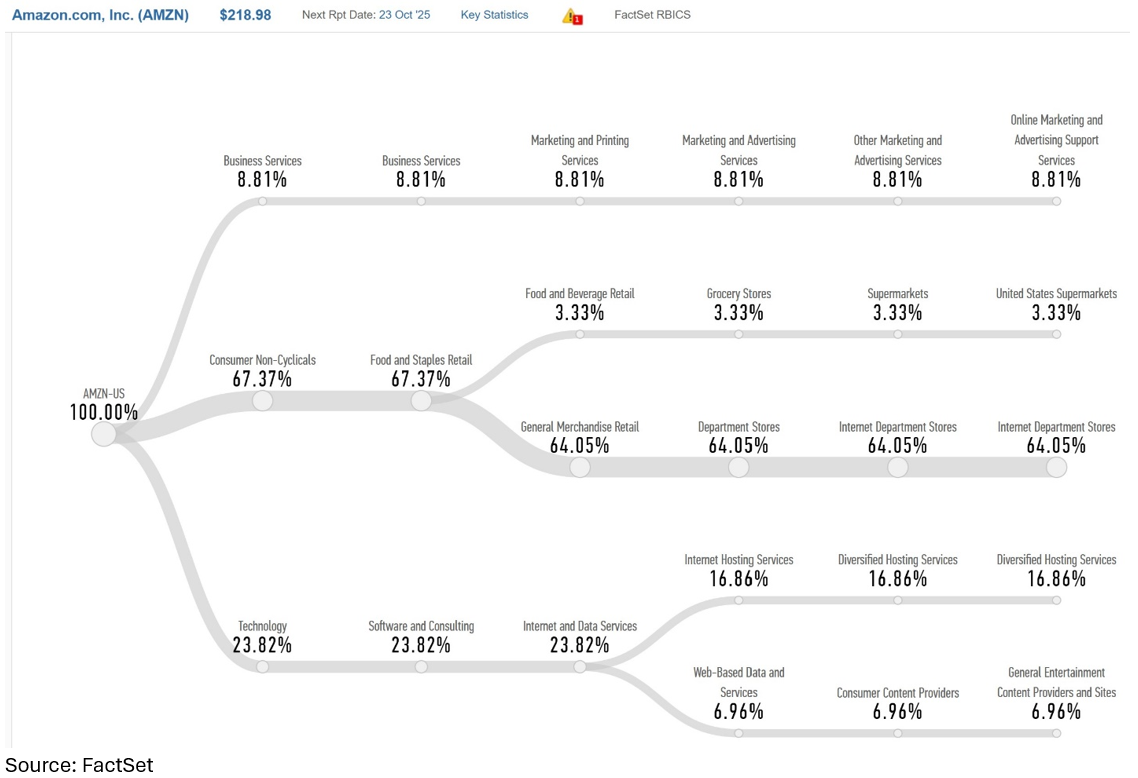Click the Software and Consulting 23.82% node
The width and height of the screenshot is (1138, 778).
click(x=421, y=667)
